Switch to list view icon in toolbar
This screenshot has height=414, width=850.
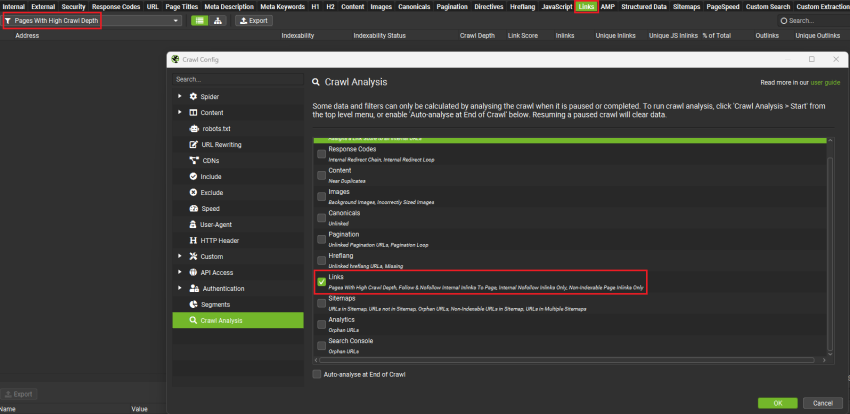[200, 21]
